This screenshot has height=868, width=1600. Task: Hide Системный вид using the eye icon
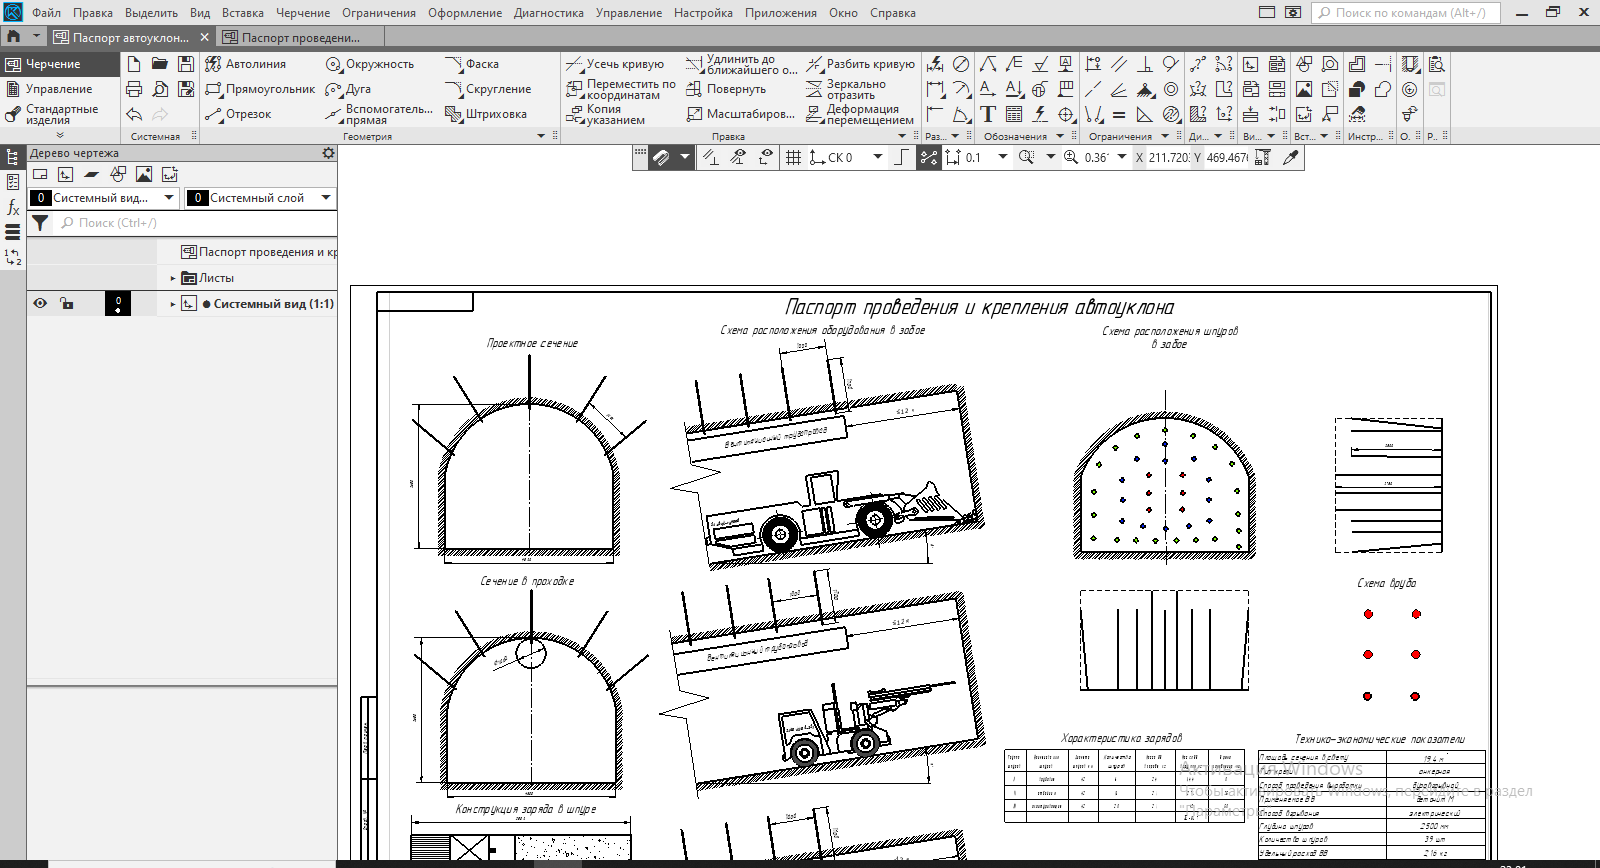tap(40, 303)
